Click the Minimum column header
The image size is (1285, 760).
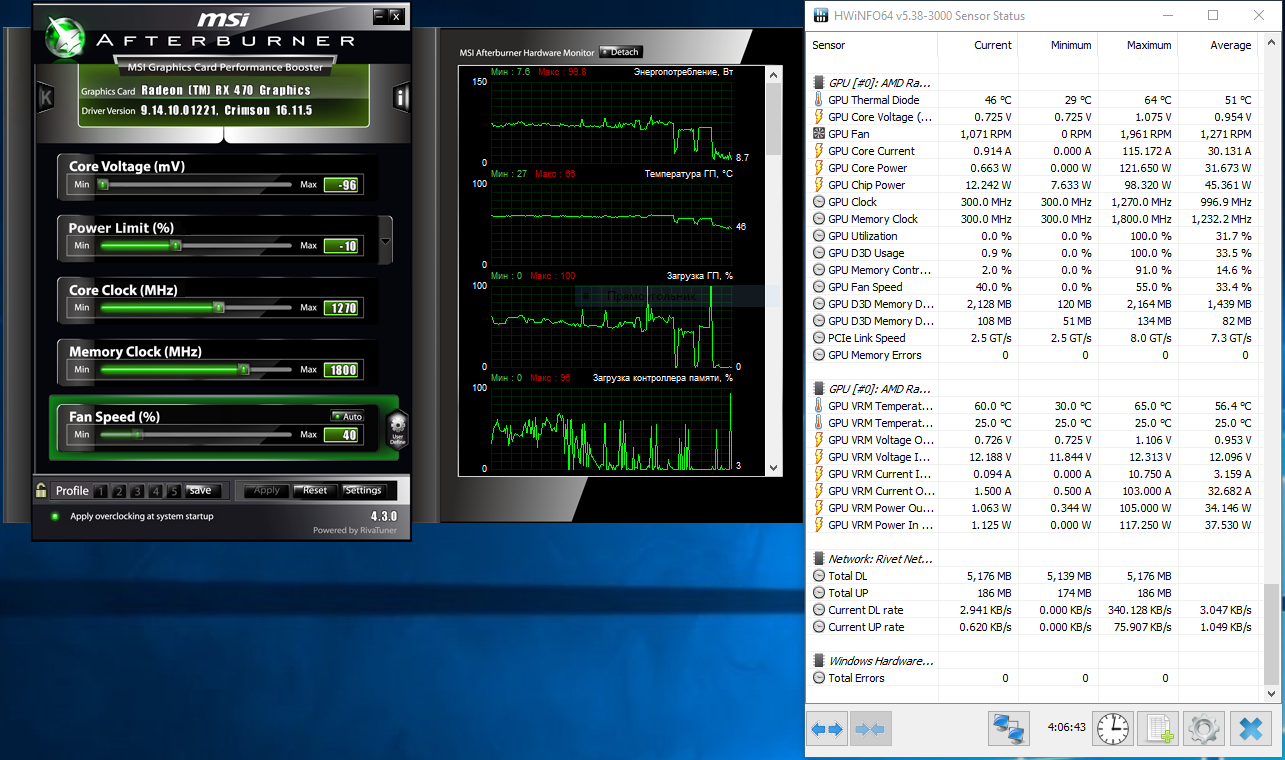point(1058,45)
